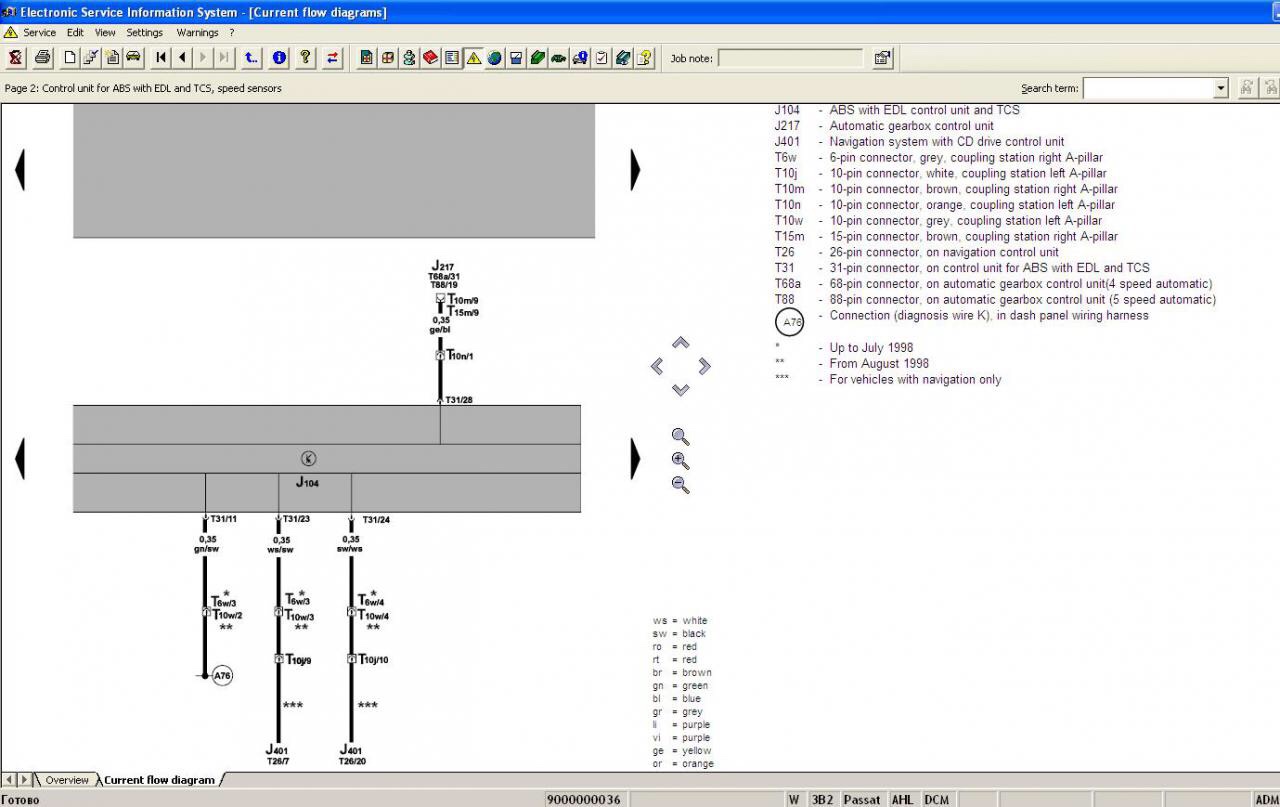Click the blank new document icon
This screenshot has width=1280, height=807.
point(69,58)
